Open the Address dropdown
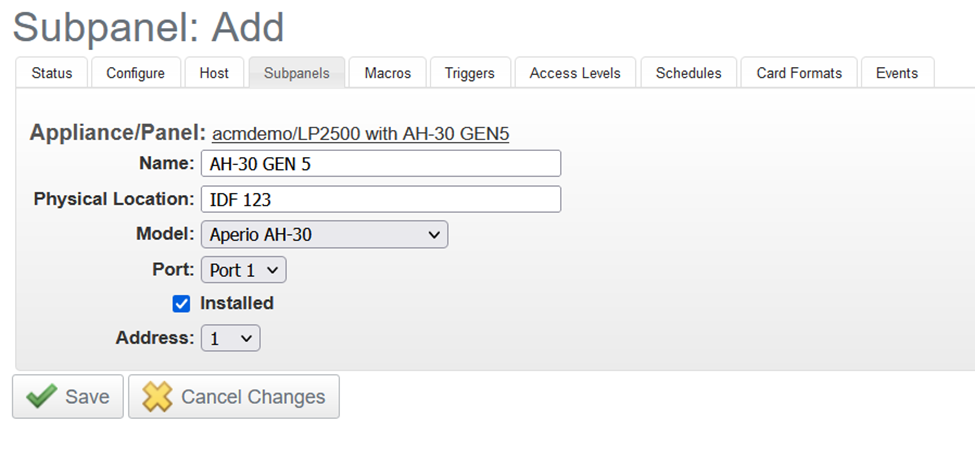This screenshot has width=975, height=473. pyautogui.click(x=230, y=338)
